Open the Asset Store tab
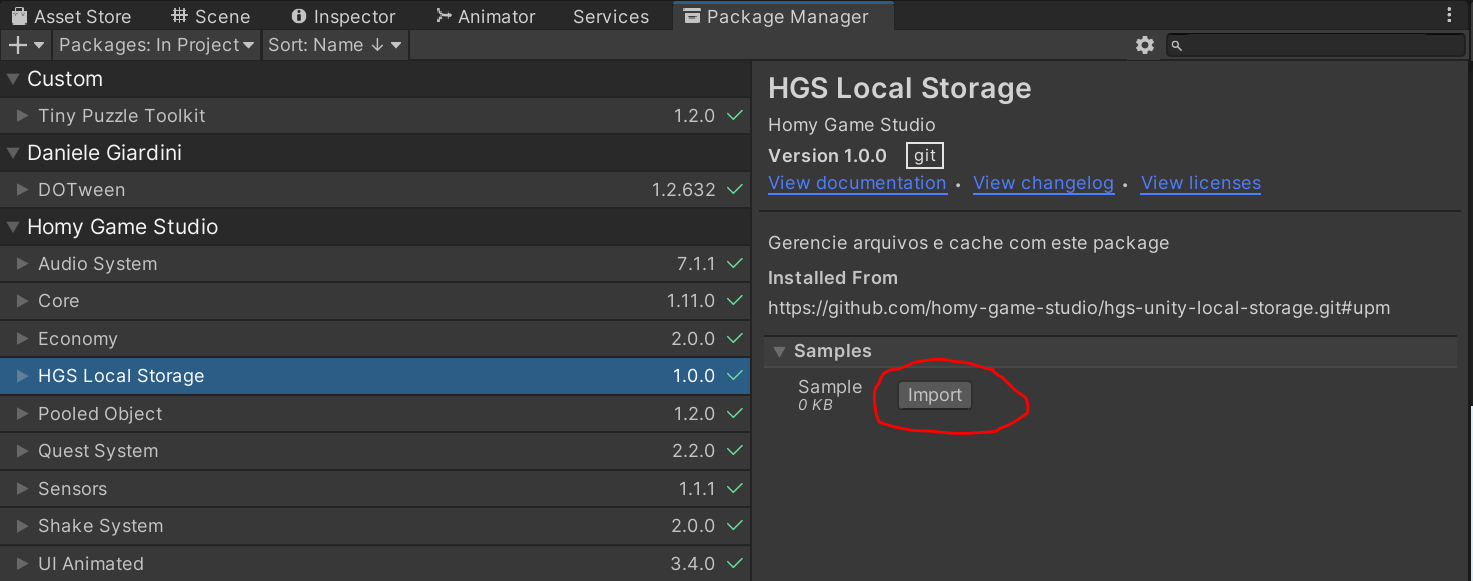The height and width of the screenshot is (581, 1473). point(71,16)
